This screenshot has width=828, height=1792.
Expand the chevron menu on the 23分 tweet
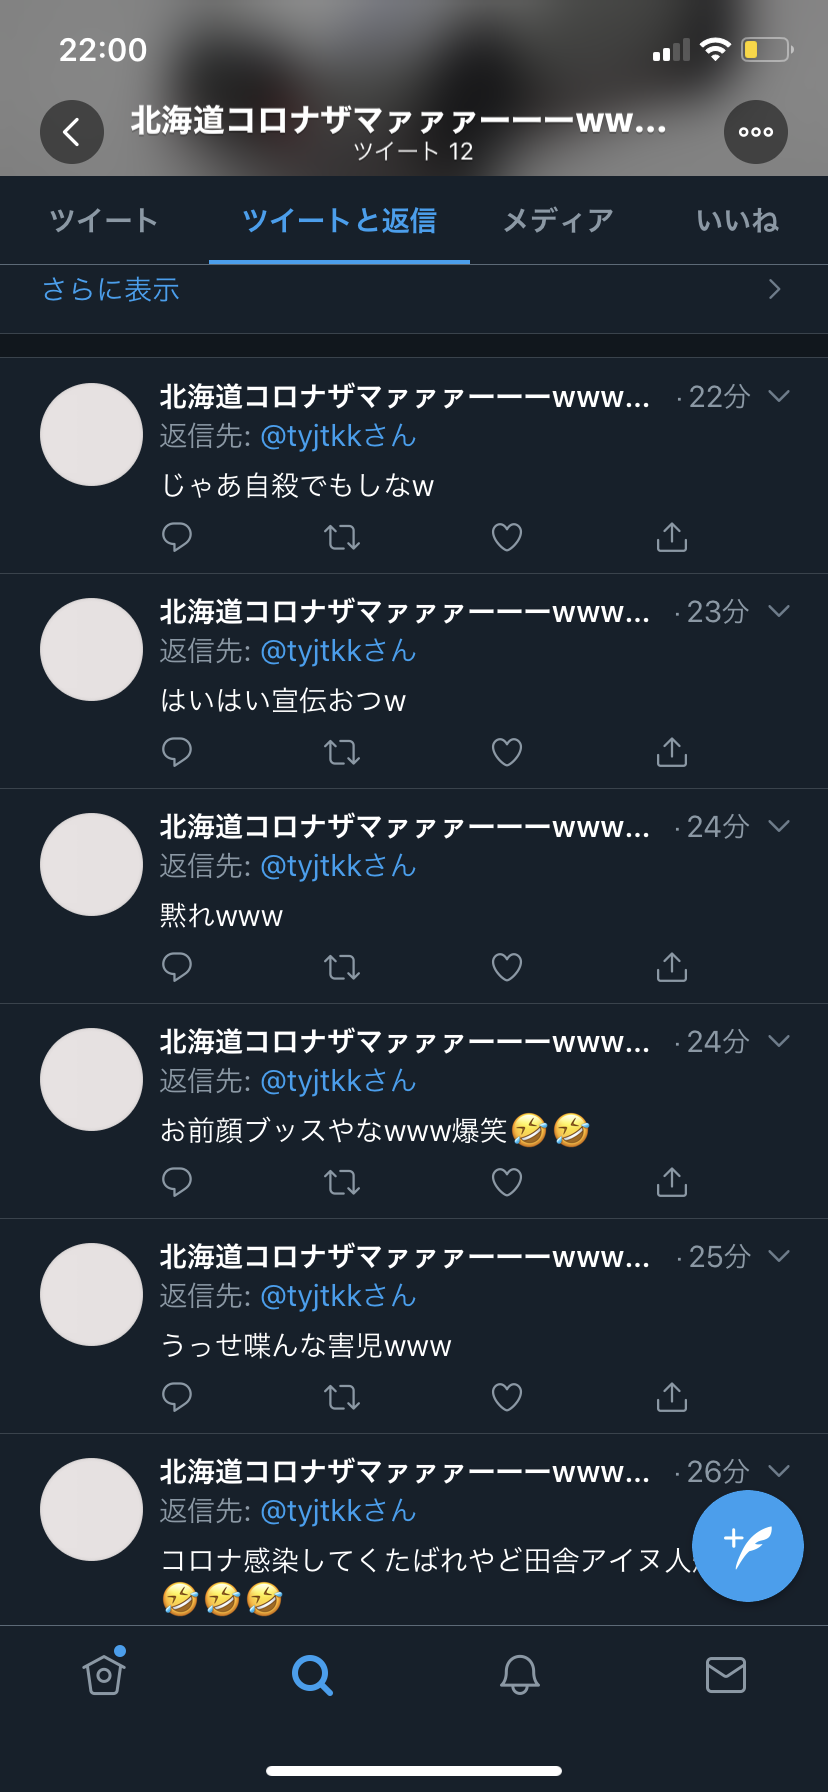[779, 611]
